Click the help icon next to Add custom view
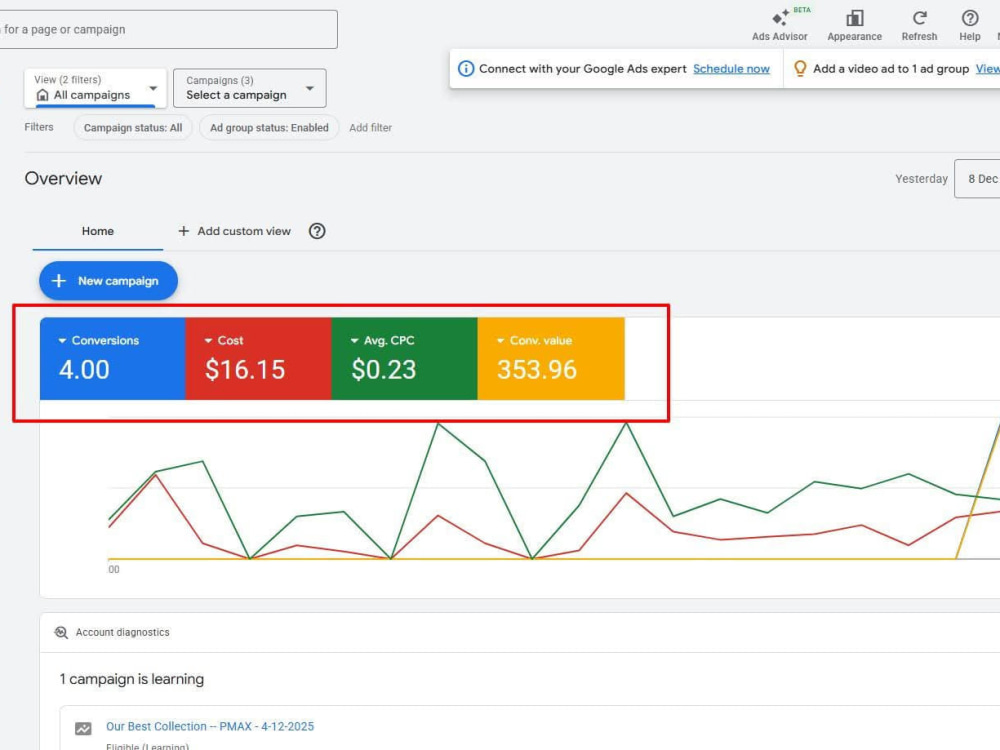The height and width of the screenshot is (750, 1000). (x=317, y=231)
